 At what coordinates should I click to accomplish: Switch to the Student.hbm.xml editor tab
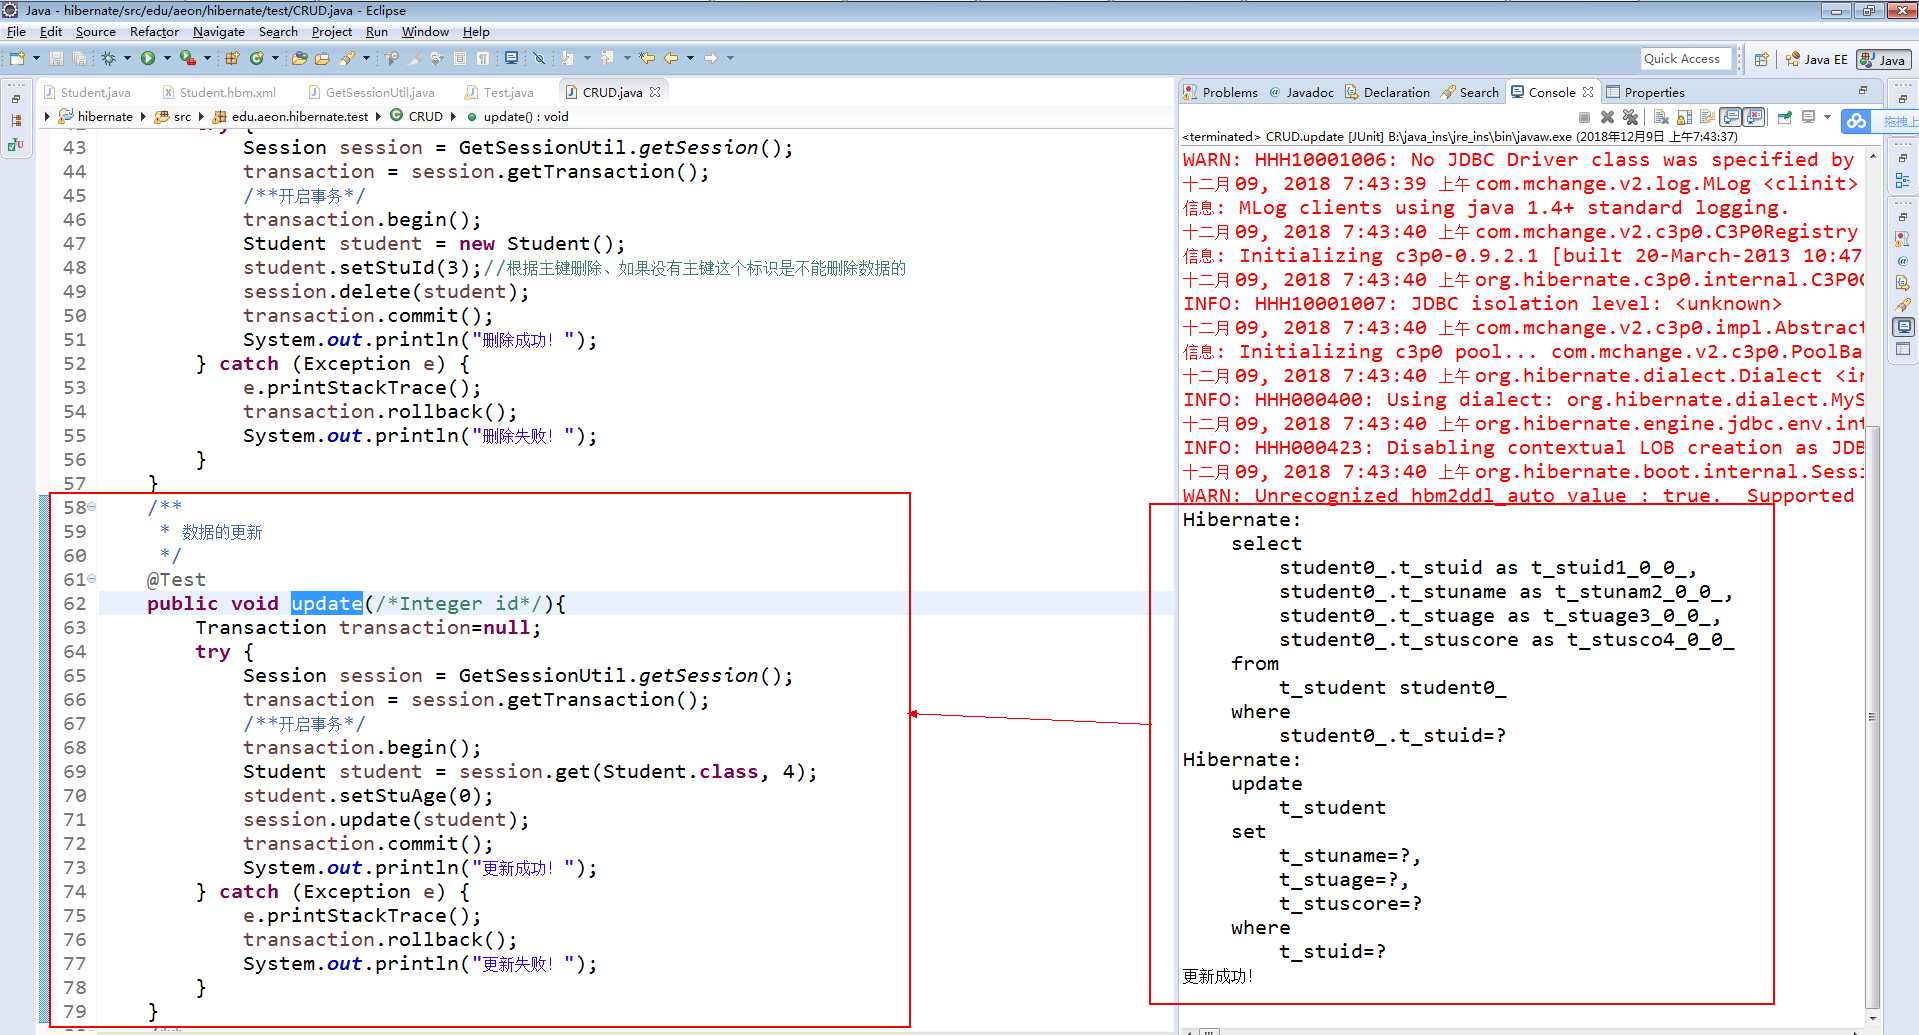click(x=227, y=92)
